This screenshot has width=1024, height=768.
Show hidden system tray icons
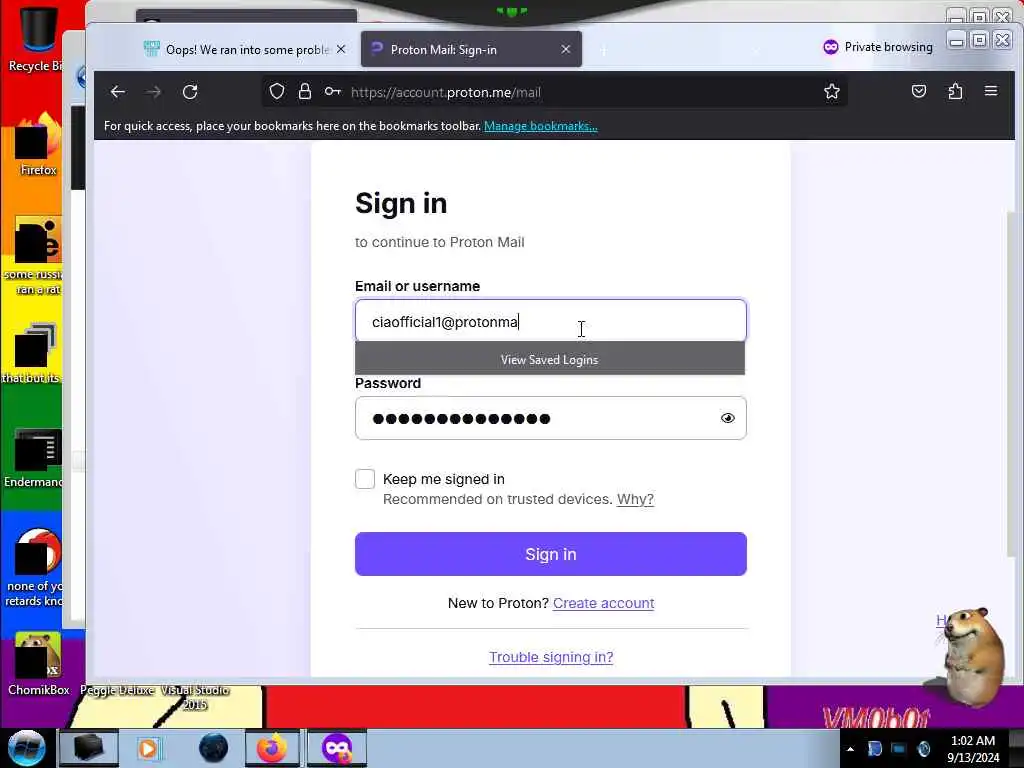[x=850, y=749]
